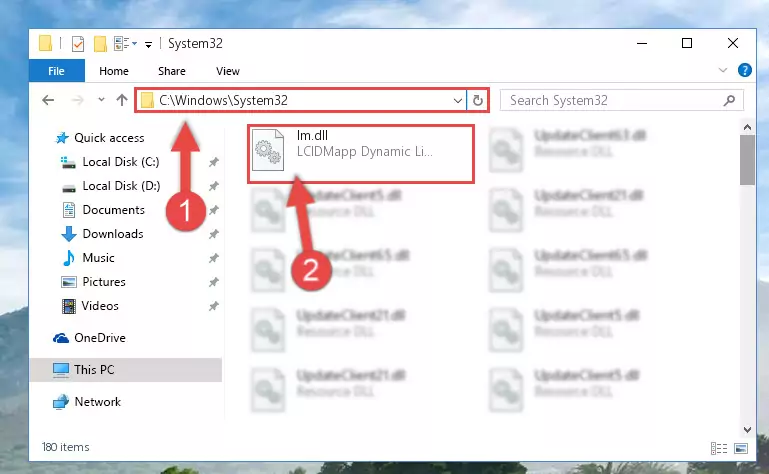The width and height of the screenshot is (769, 474).
Task: Maximize the System32 window
Action: (687, 43)
